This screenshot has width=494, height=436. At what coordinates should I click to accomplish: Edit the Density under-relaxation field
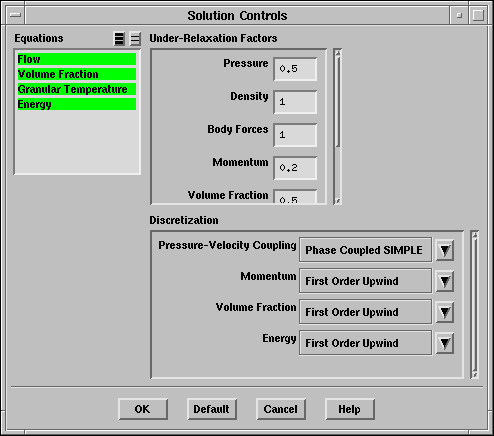pyautogui.click(x=295, y=102)
